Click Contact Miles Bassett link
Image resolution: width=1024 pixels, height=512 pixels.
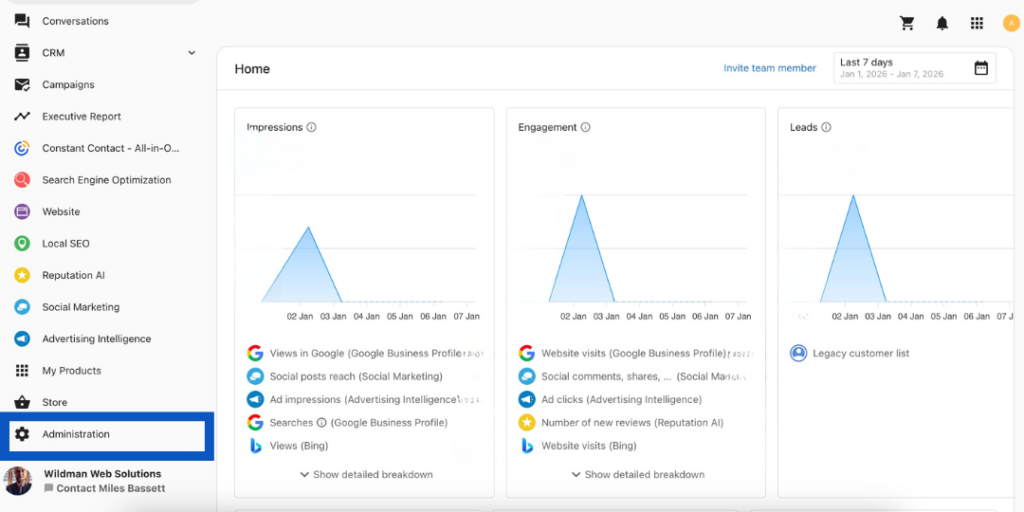tap(110, 489)
